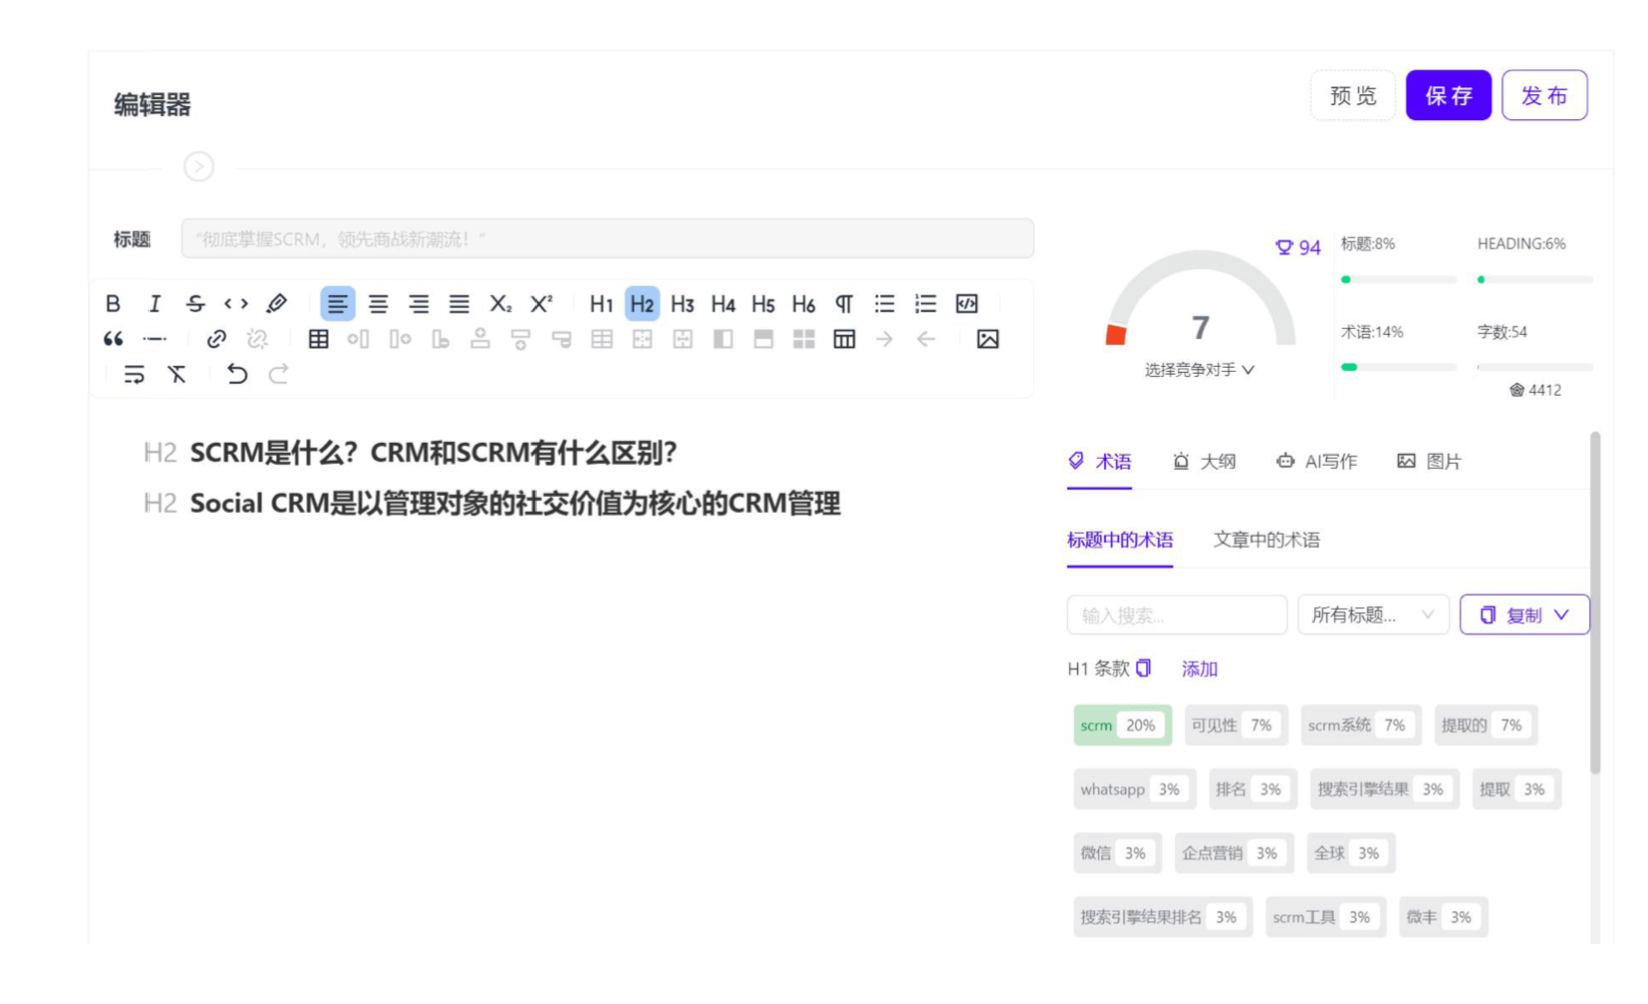Viewport: 1648px width, 1004px height.
Task: Click the terms panel vertical scrollbar
Action: [x=1595, y=602]
